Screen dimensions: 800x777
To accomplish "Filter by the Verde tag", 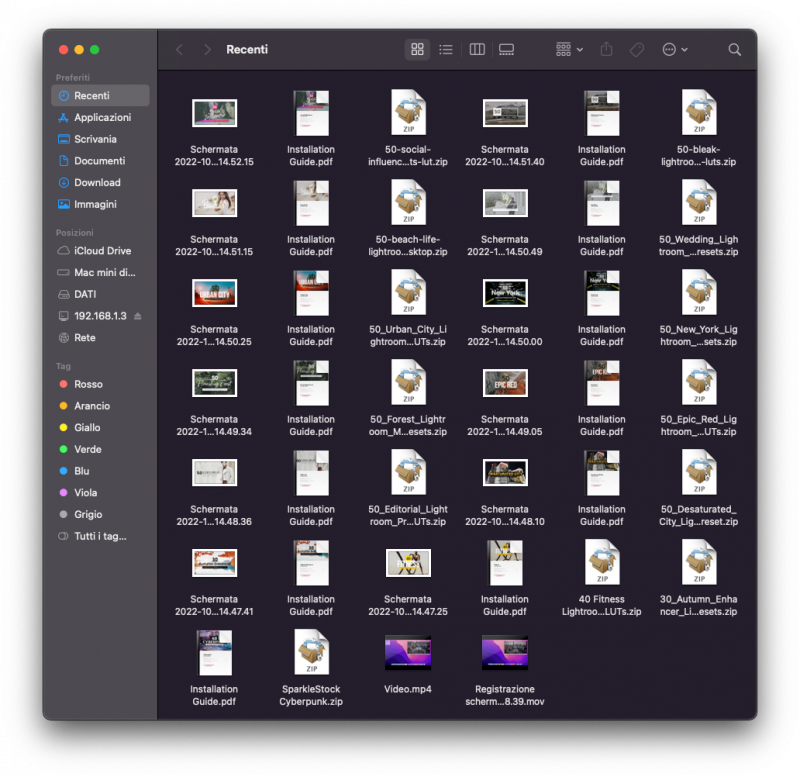I will 101,449.
